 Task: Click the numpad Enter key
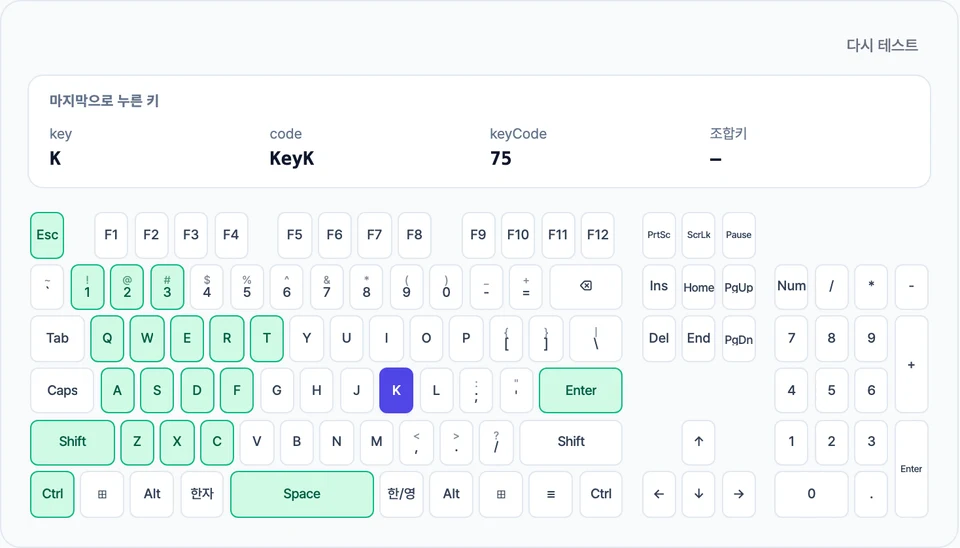912,468
